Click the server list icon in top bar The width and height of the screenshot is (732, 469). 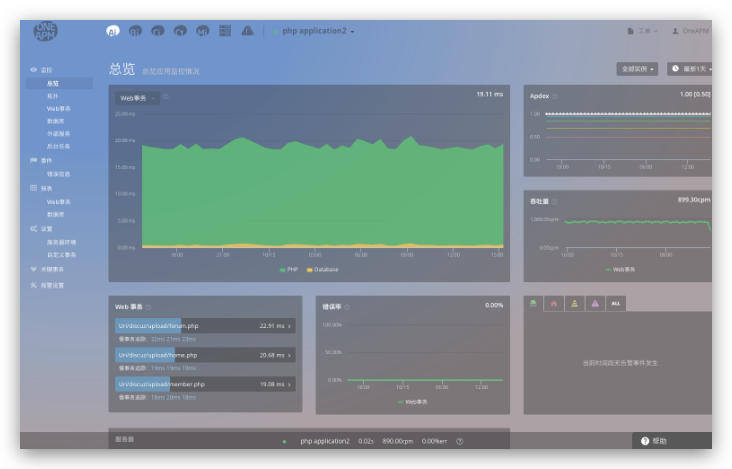point(225,31)
